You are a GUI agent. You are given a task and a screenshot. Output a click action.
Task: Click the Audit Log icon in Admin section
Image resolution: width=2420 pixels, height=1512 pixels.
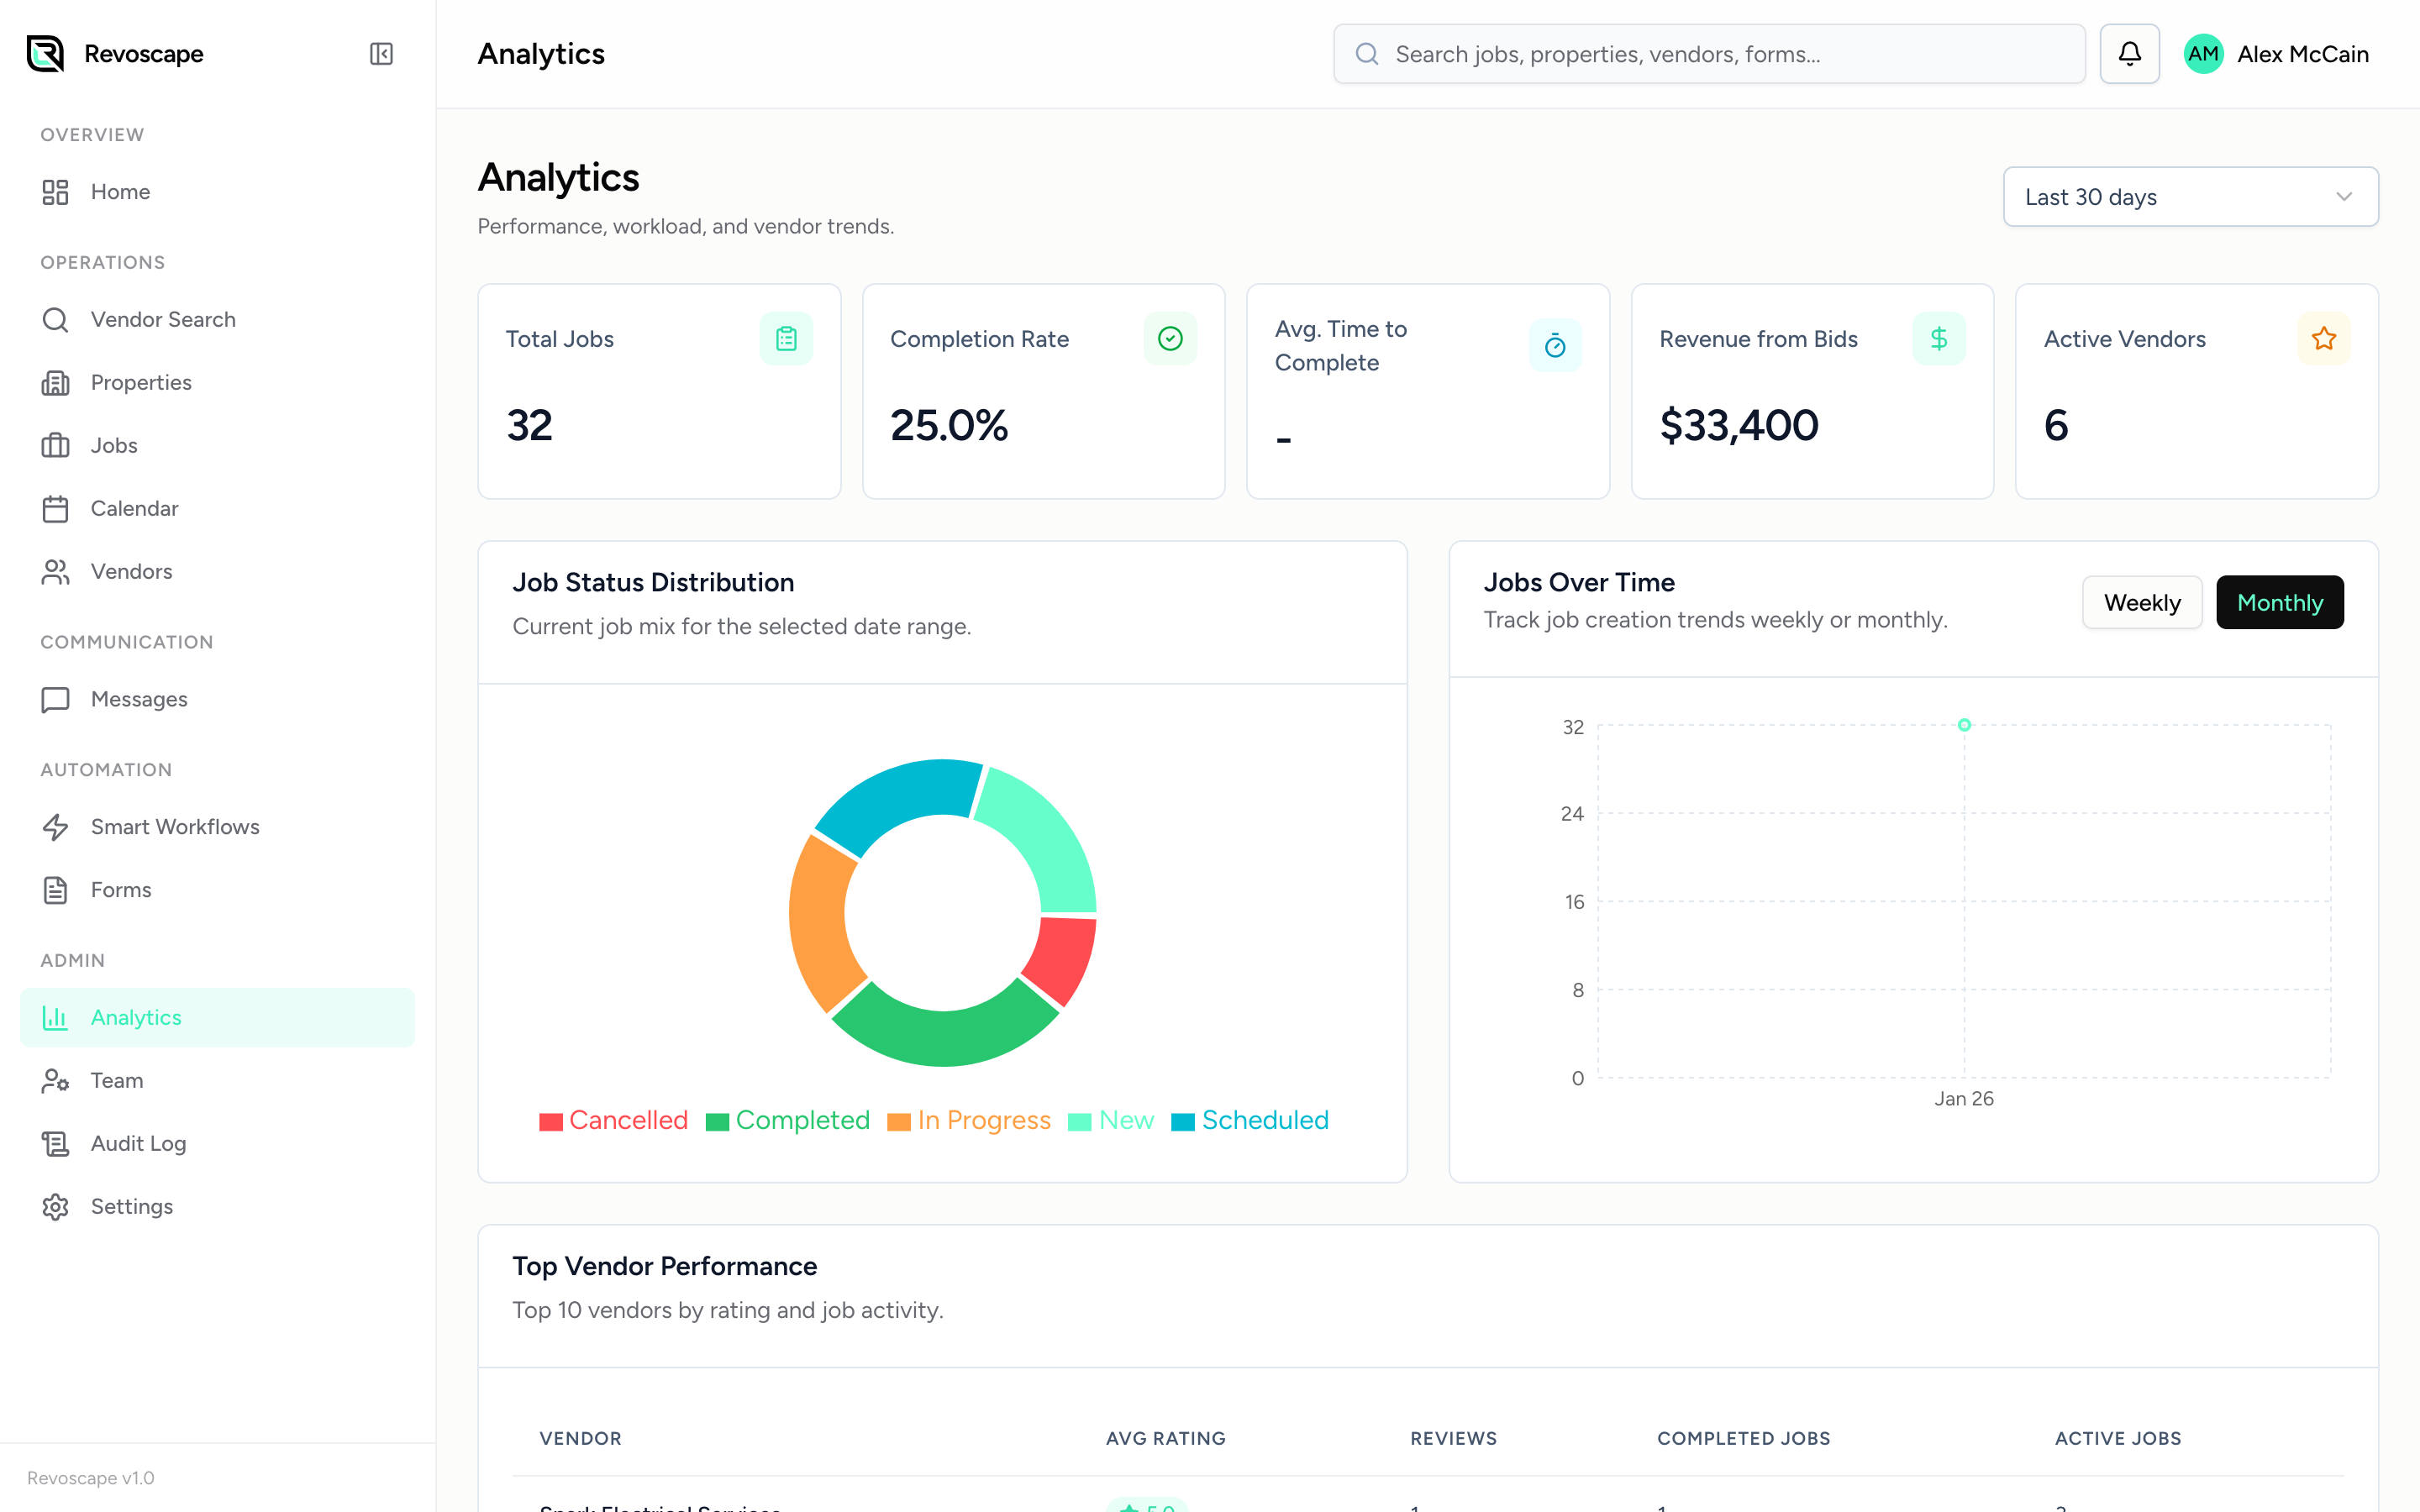pos(55,1143)
